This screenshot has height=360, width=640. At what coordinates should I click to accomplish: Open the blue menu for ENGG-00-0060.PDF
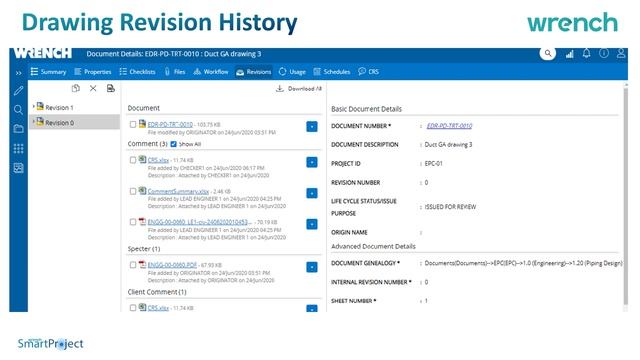(x=312, y=267)
